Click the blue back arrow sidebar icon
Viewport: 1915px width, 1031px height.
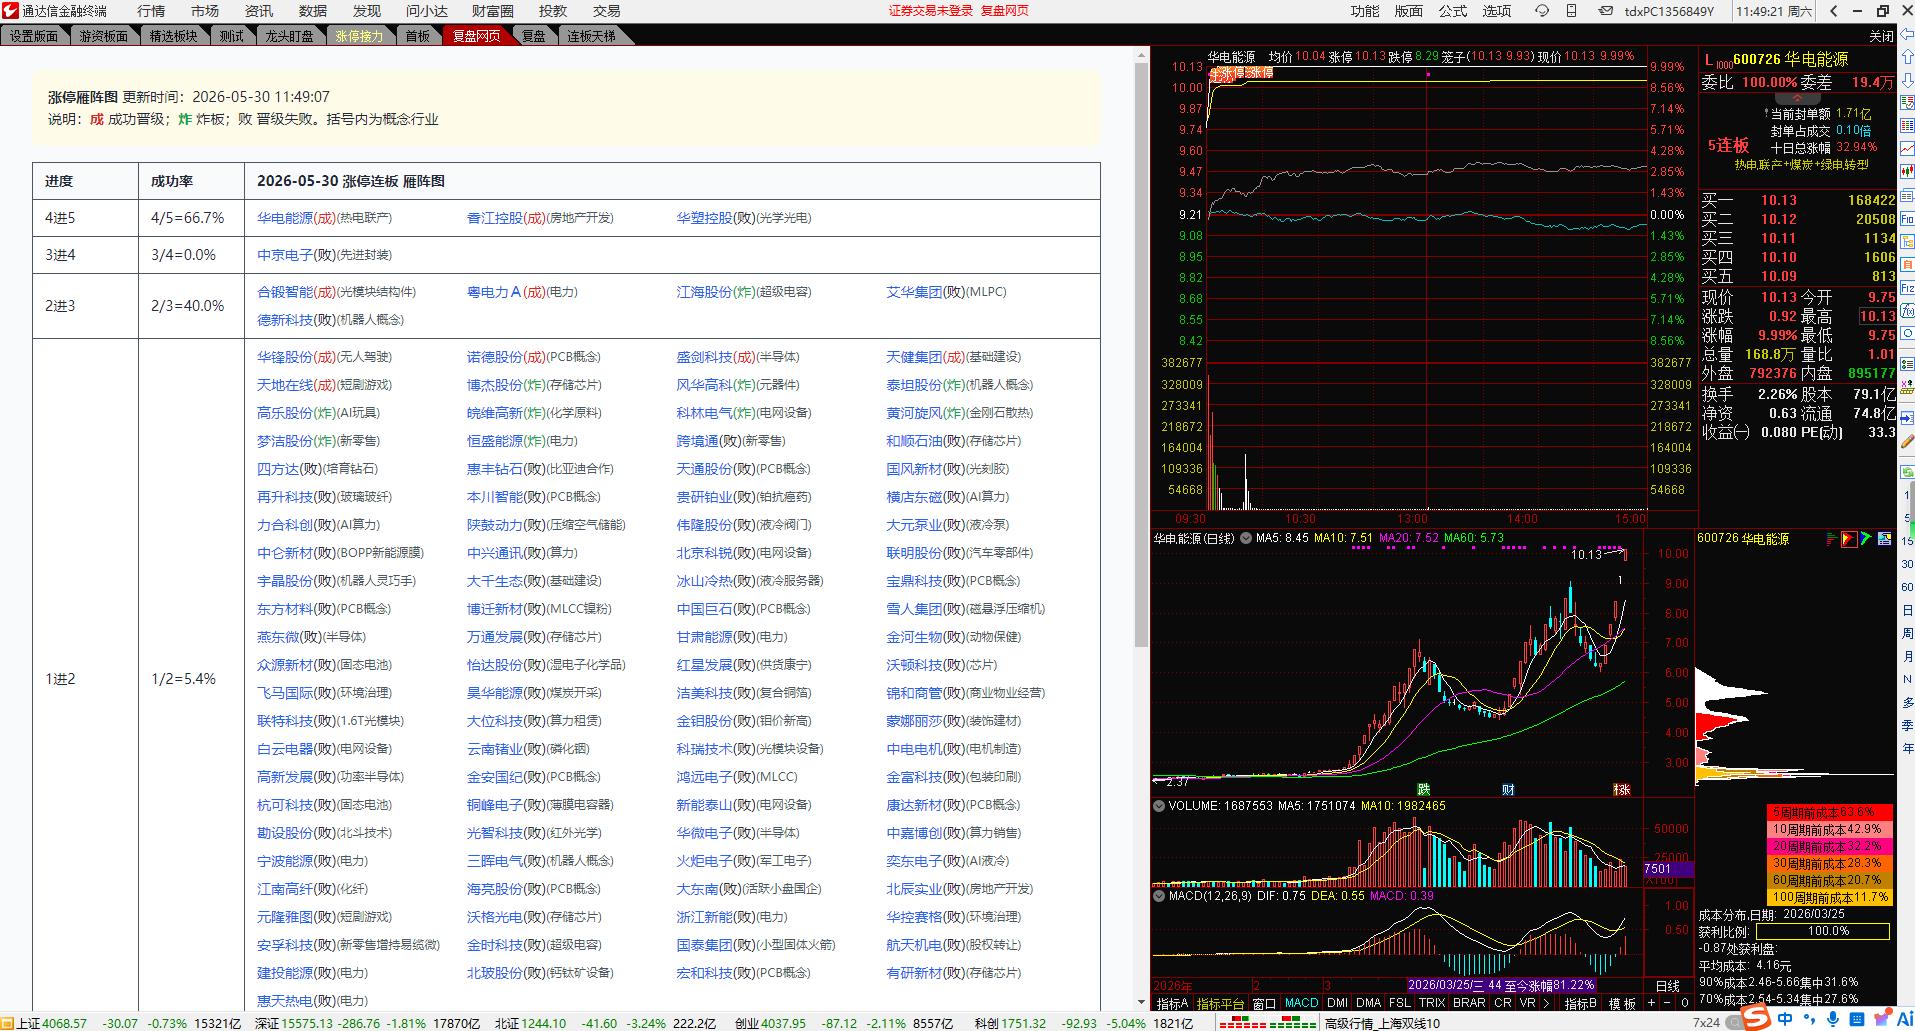point(1907,35)
